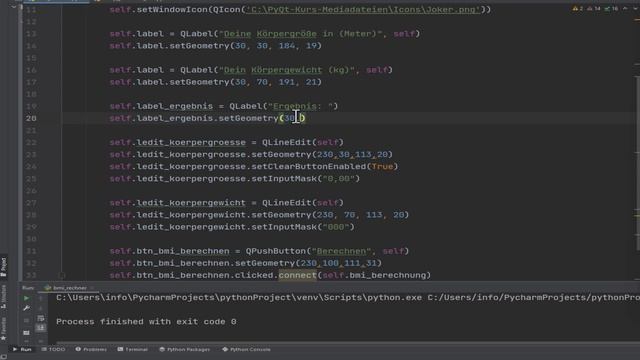The height and width of the screenshot is (360, 640).
Task: Click the weak warning indicator showing 14
Action: click(594, 9)
